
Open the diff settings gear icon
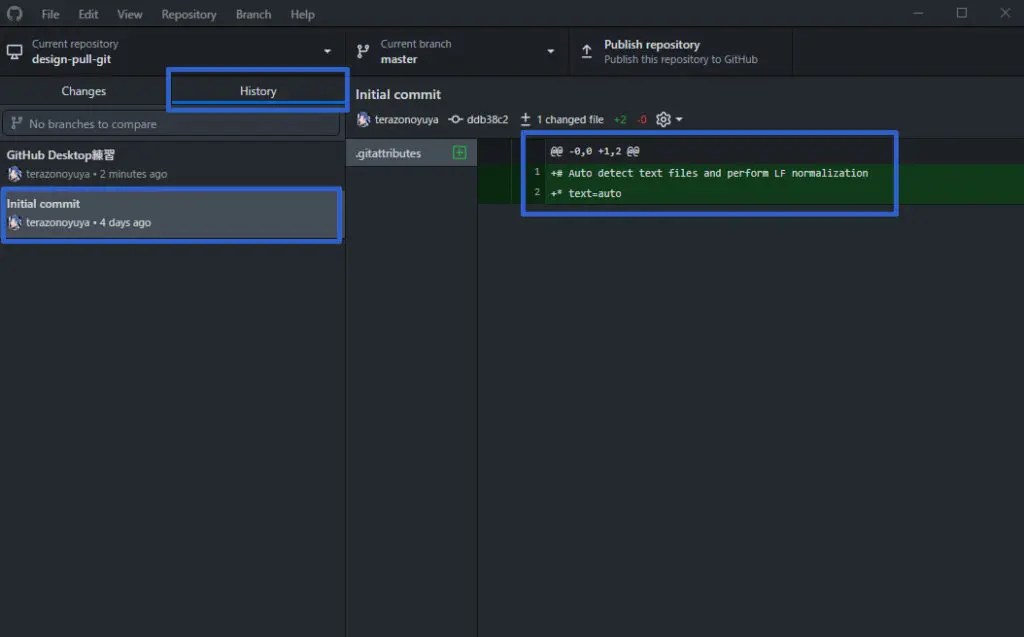click(x=663, y=120)
